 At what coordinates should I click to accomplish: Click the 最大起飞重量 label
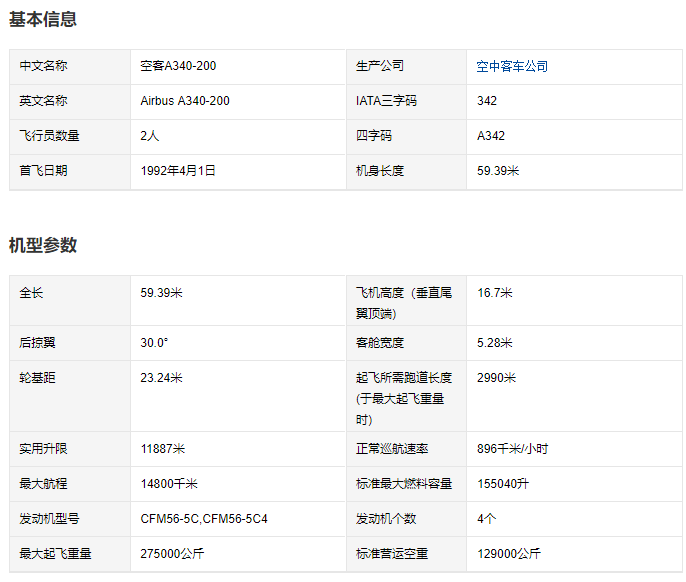(x=56, y=554)
